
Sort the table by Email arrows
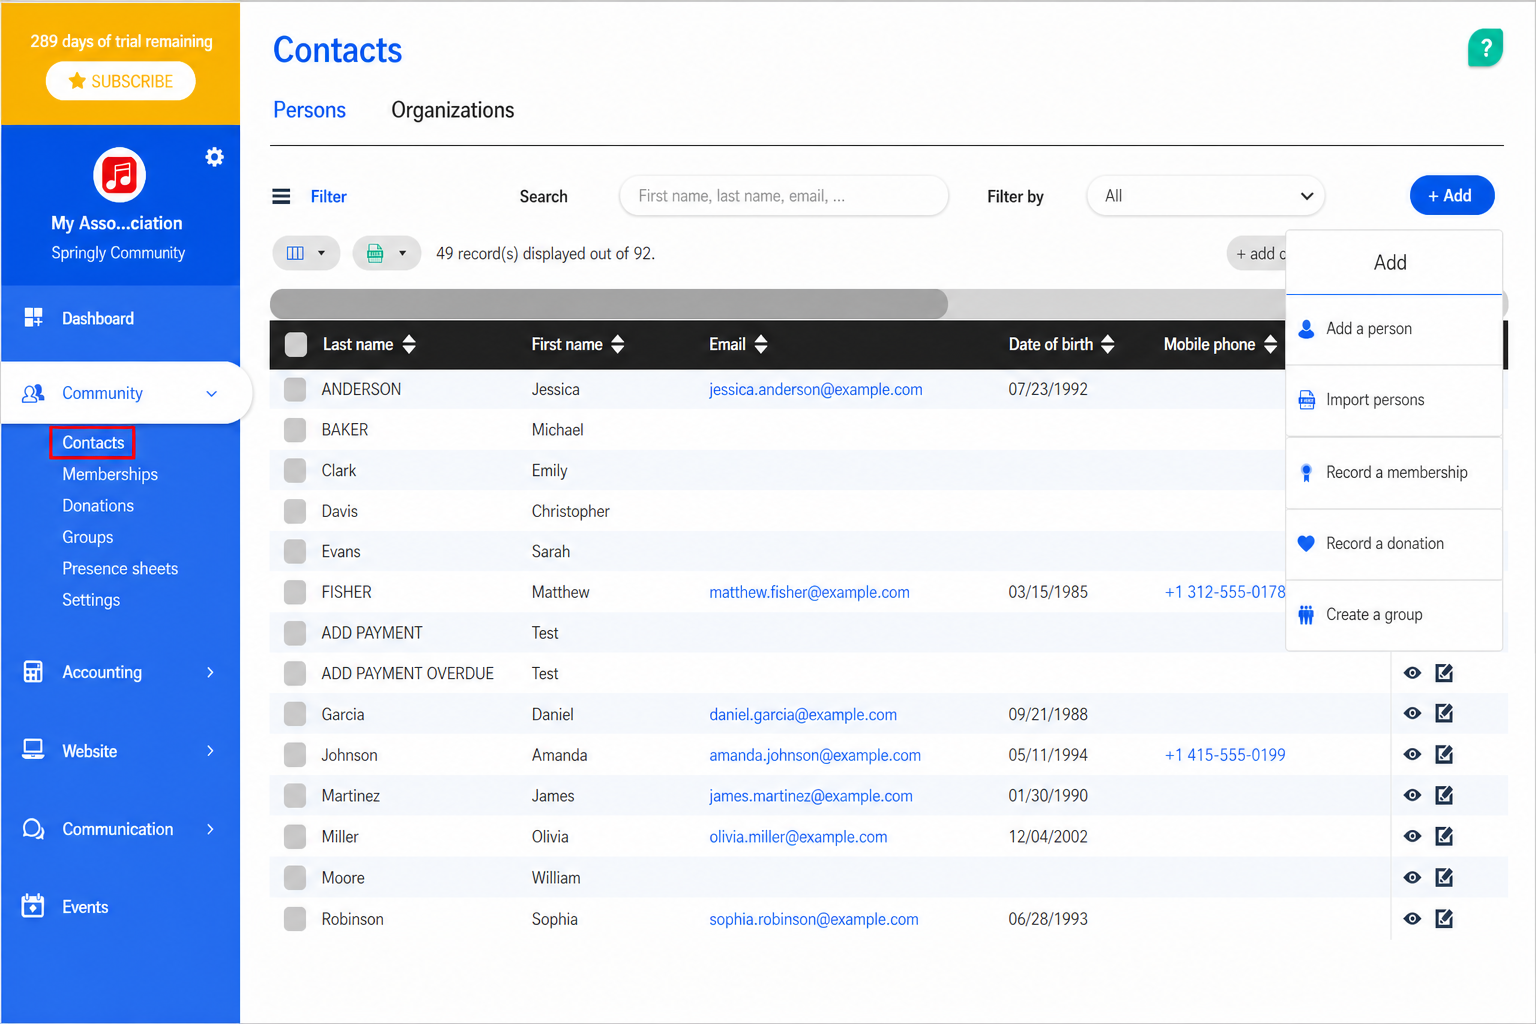(x=761, y=344)
